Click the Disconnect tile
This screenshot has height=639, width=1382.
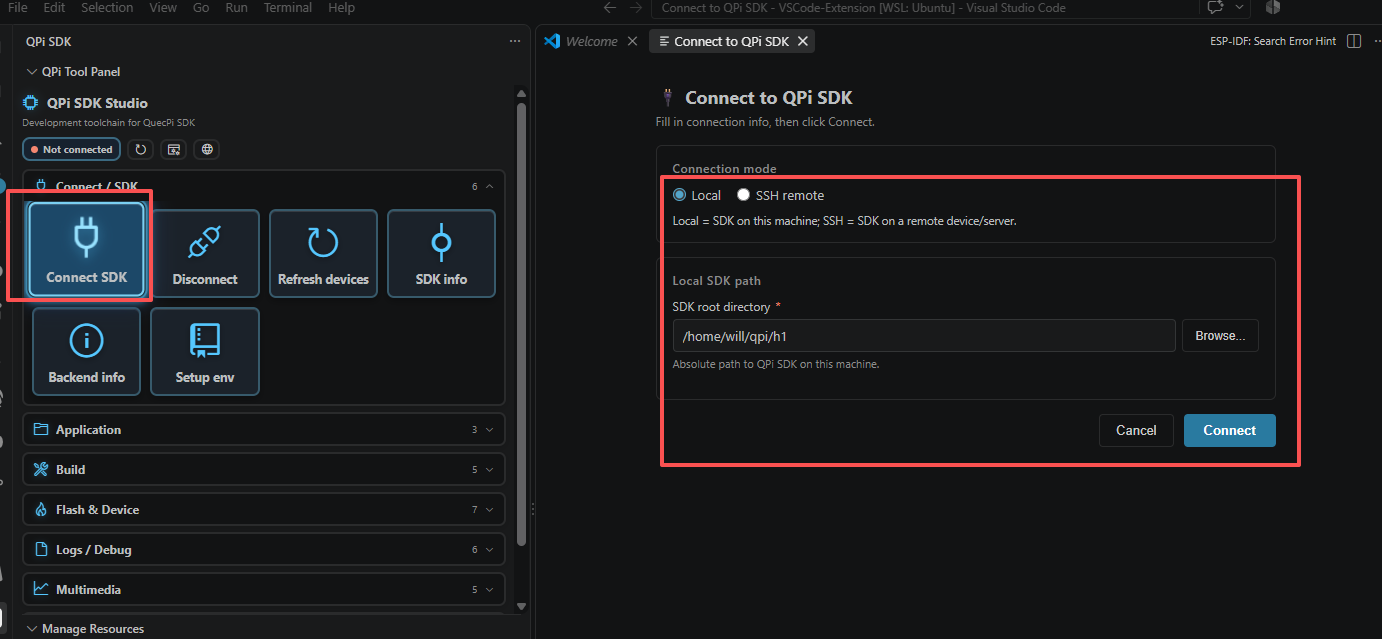(x=205, y=253)
